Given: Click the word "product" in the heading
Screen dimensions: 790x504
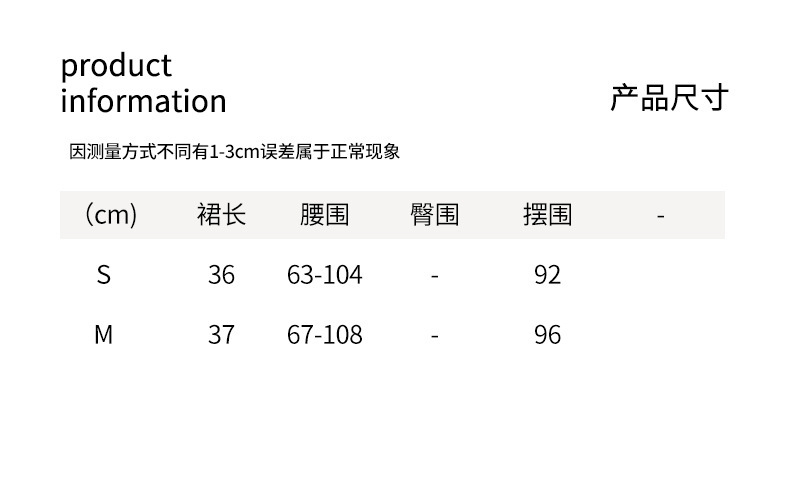Looking at the screenshot, I should click(116, 67).
